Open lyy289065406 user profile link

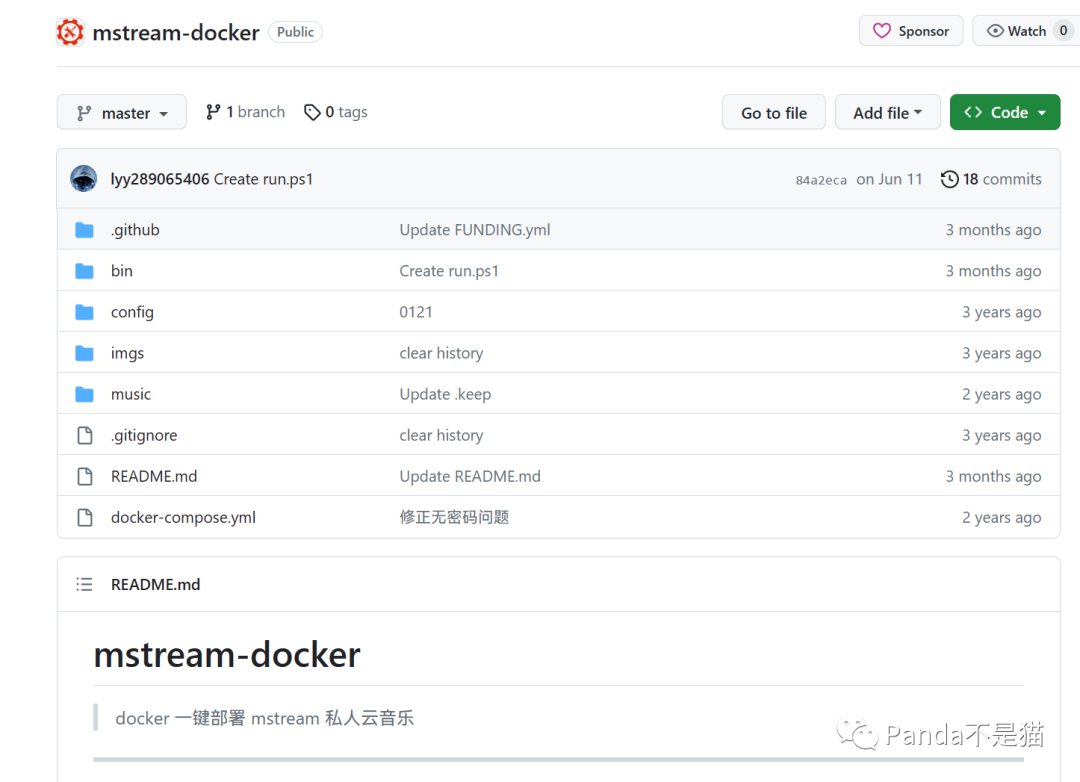tap(160, 179)
